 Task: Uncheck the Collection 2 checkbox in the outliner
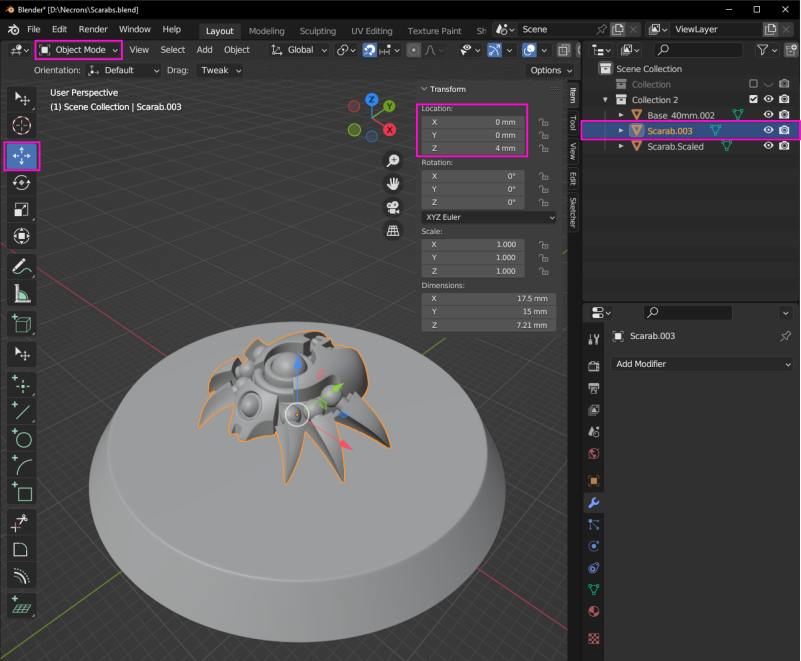point(753,100)
